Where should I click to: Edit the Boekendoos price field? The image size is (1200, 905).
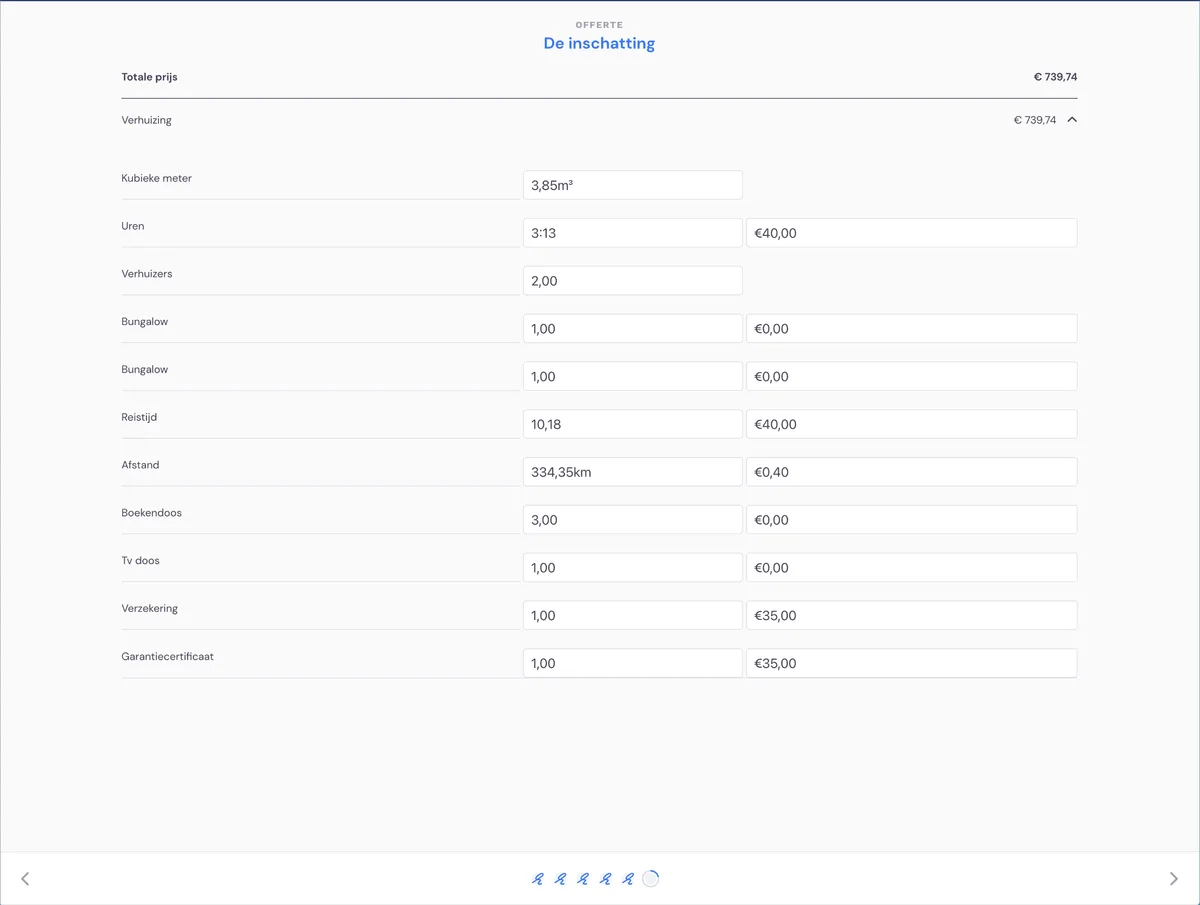pos(912,520)
